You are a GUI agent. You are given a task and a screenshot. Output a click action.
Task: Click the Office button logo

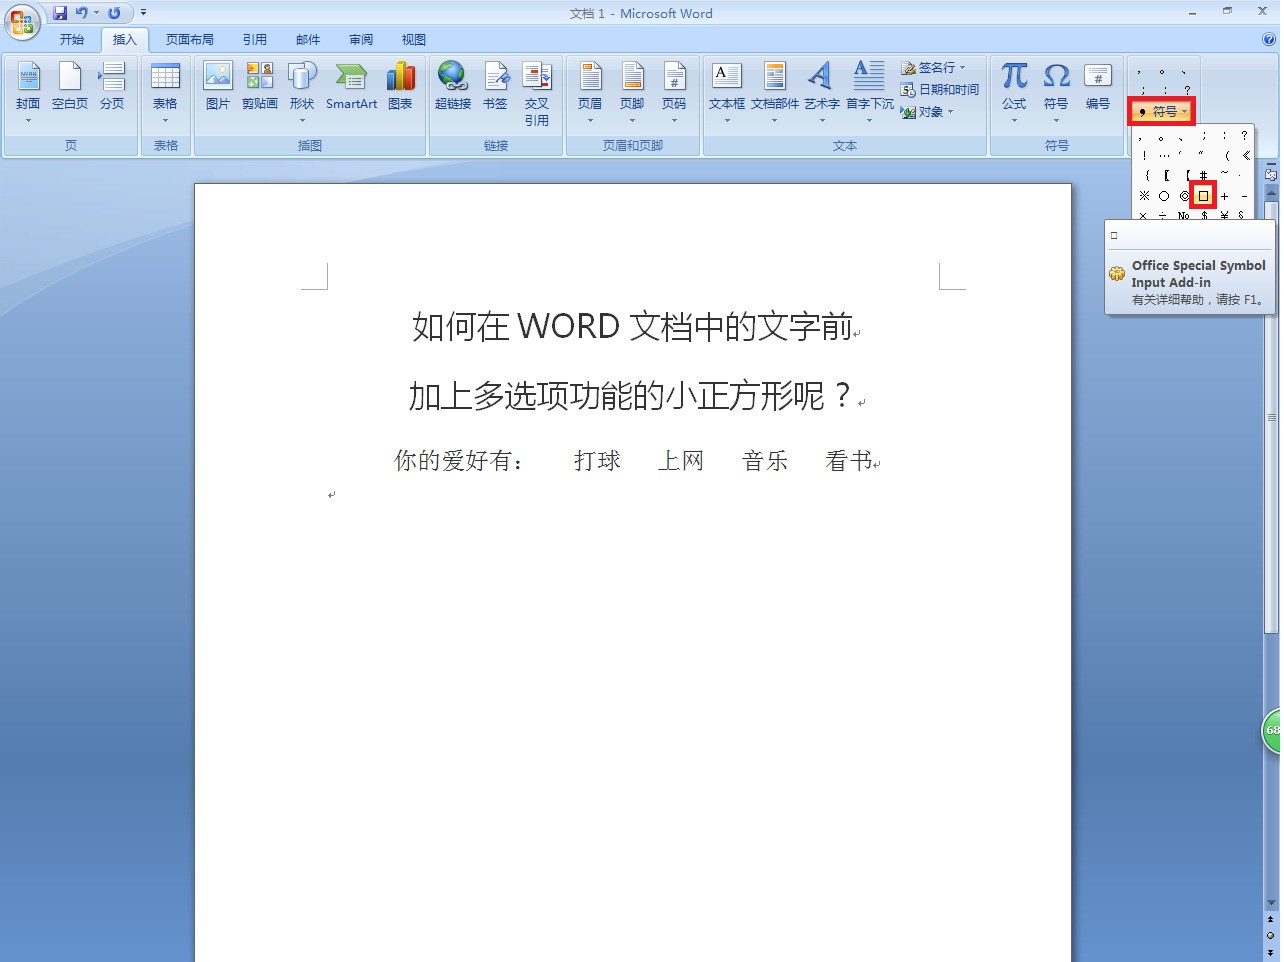coord(21,20)
